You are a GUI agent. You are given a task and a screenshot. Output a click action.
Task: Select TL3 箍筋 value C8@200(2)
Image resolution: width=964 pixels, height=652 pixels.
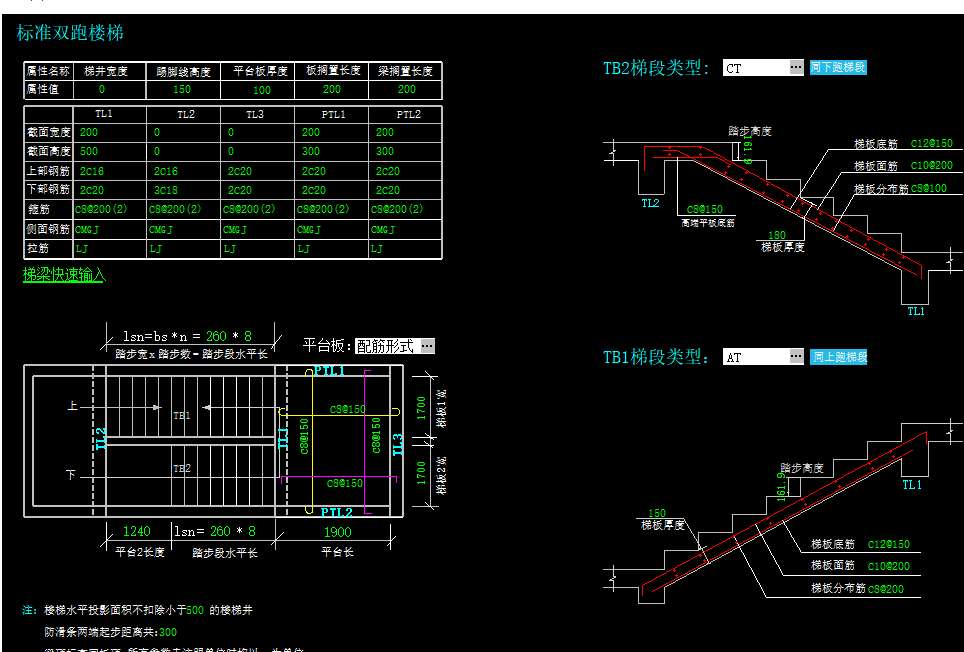[249, 209]
